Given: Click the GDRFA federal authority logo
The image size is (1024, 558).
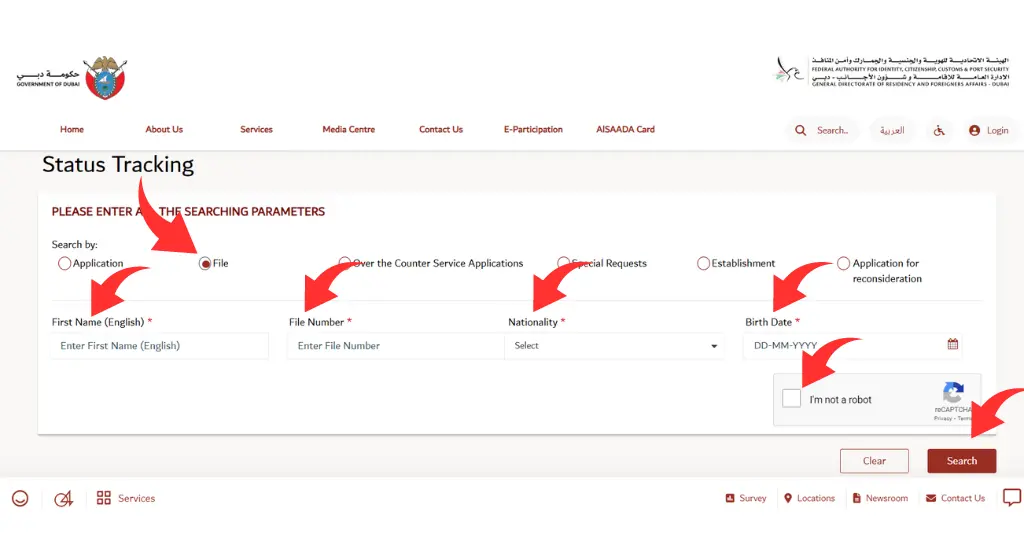Looking at the screenshot, I should click(x=892, y=71).
